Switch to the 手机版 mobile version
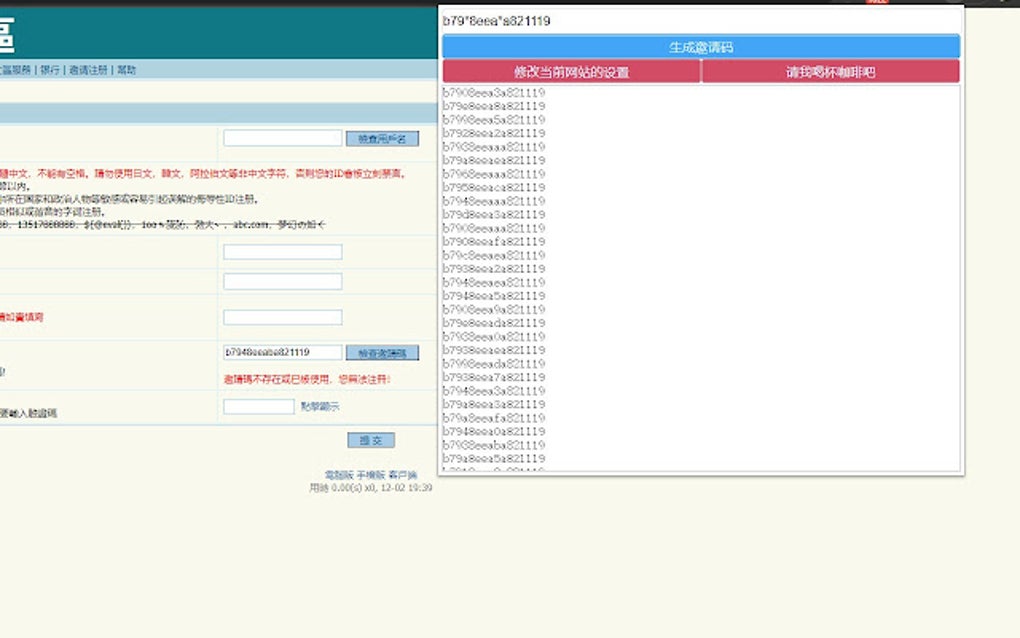The height and width of the screenshot is (638, 1020). tap(371, 474)
